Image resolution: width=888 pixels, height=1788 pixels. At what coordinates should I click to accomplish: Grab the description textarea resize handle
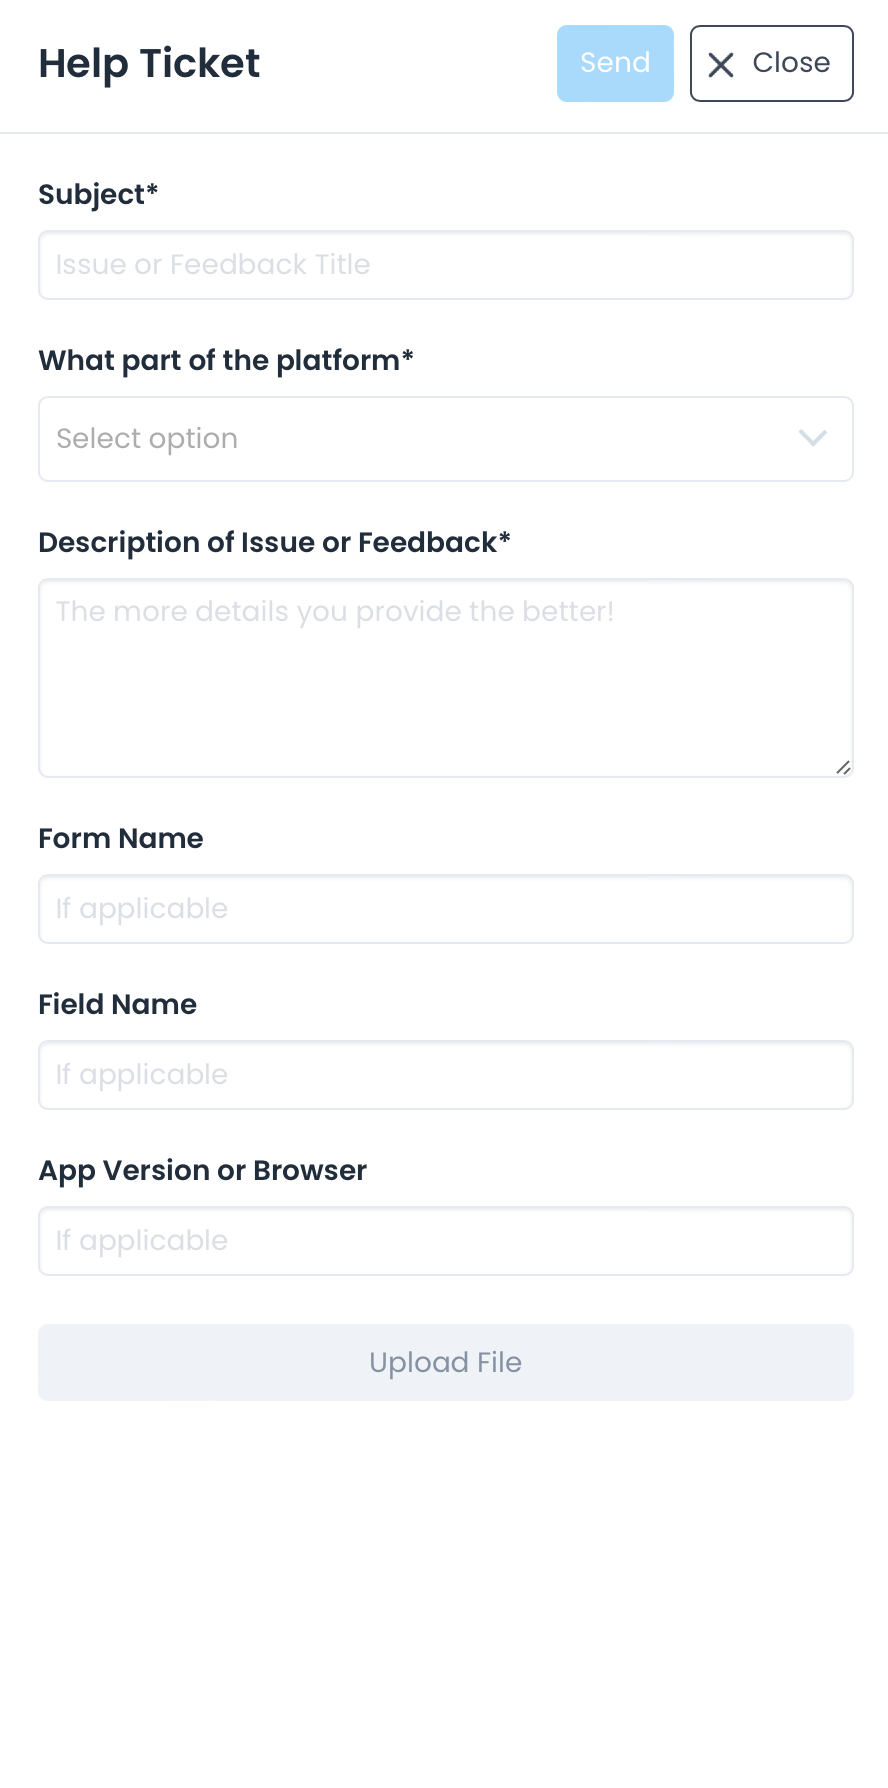tap(843, 767)
